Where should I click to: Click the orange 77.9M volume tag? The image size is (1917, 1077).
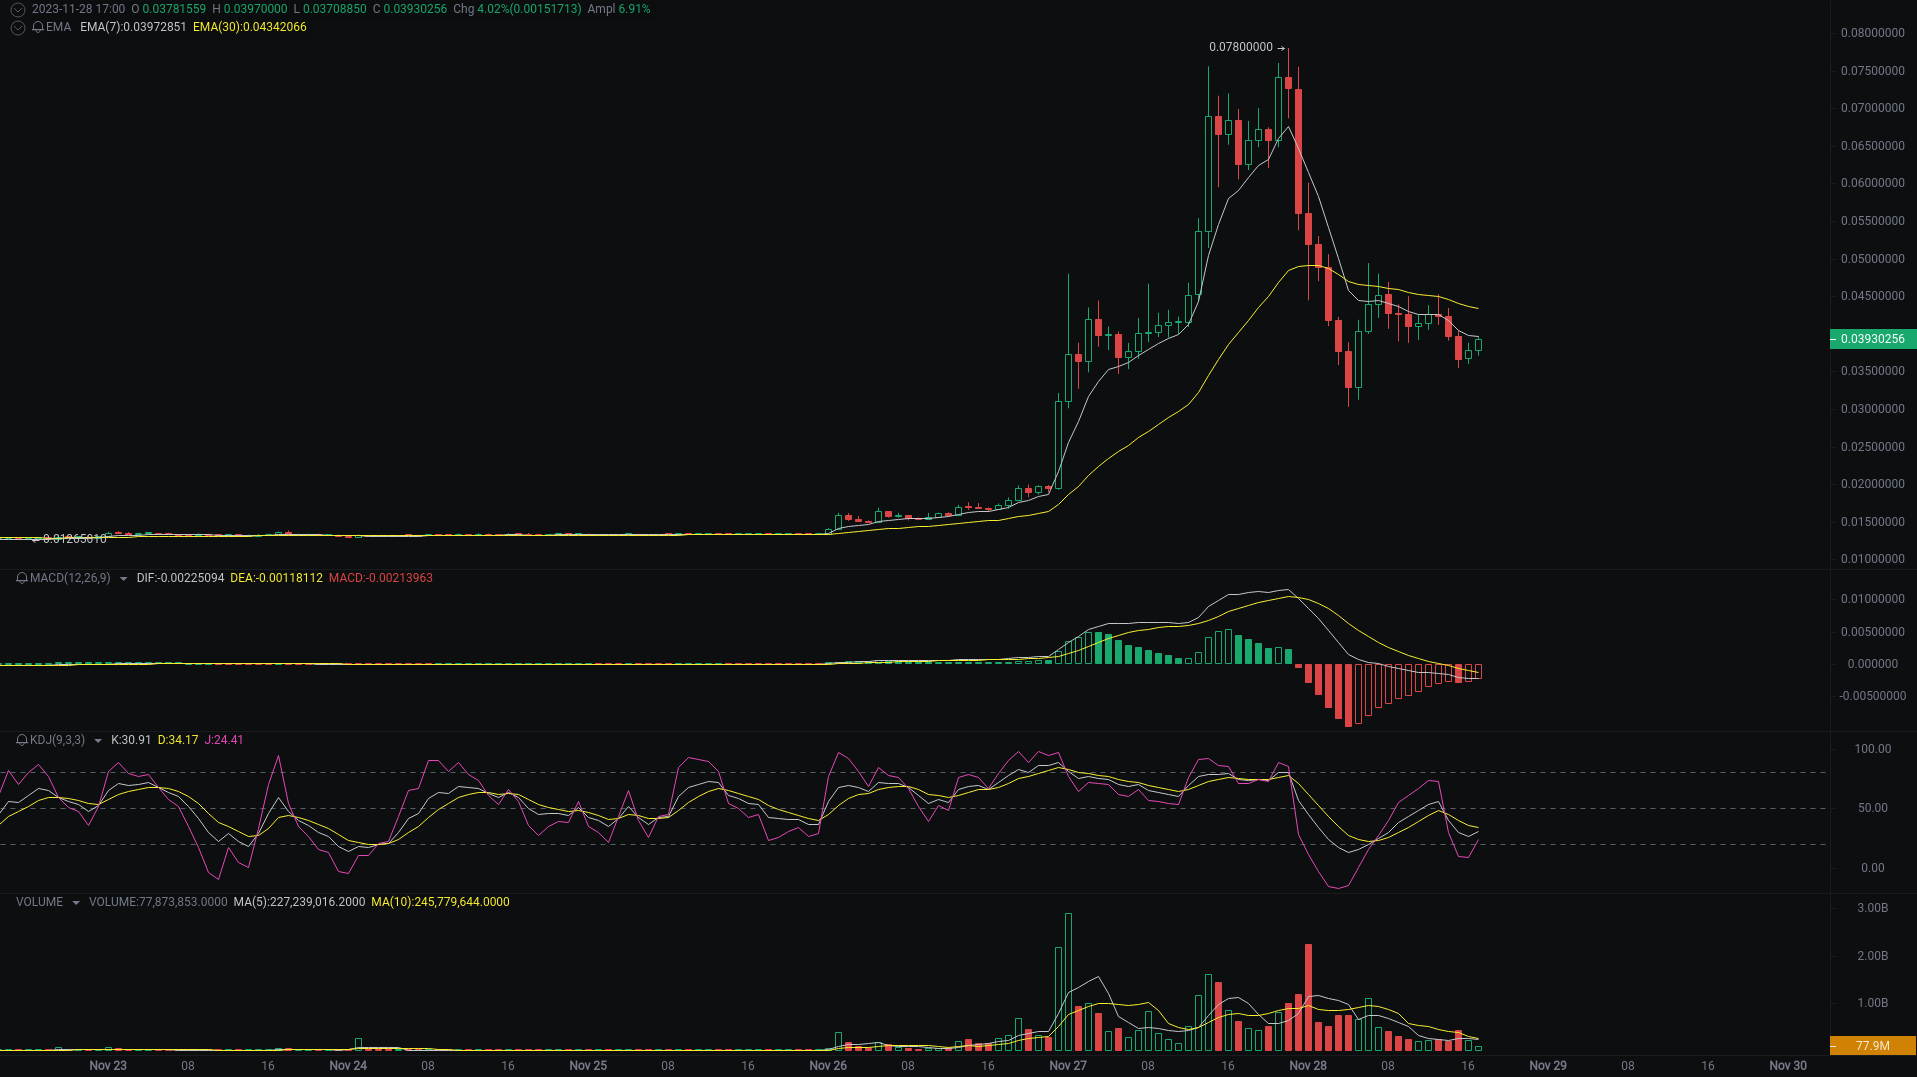pos(1873,1046)
